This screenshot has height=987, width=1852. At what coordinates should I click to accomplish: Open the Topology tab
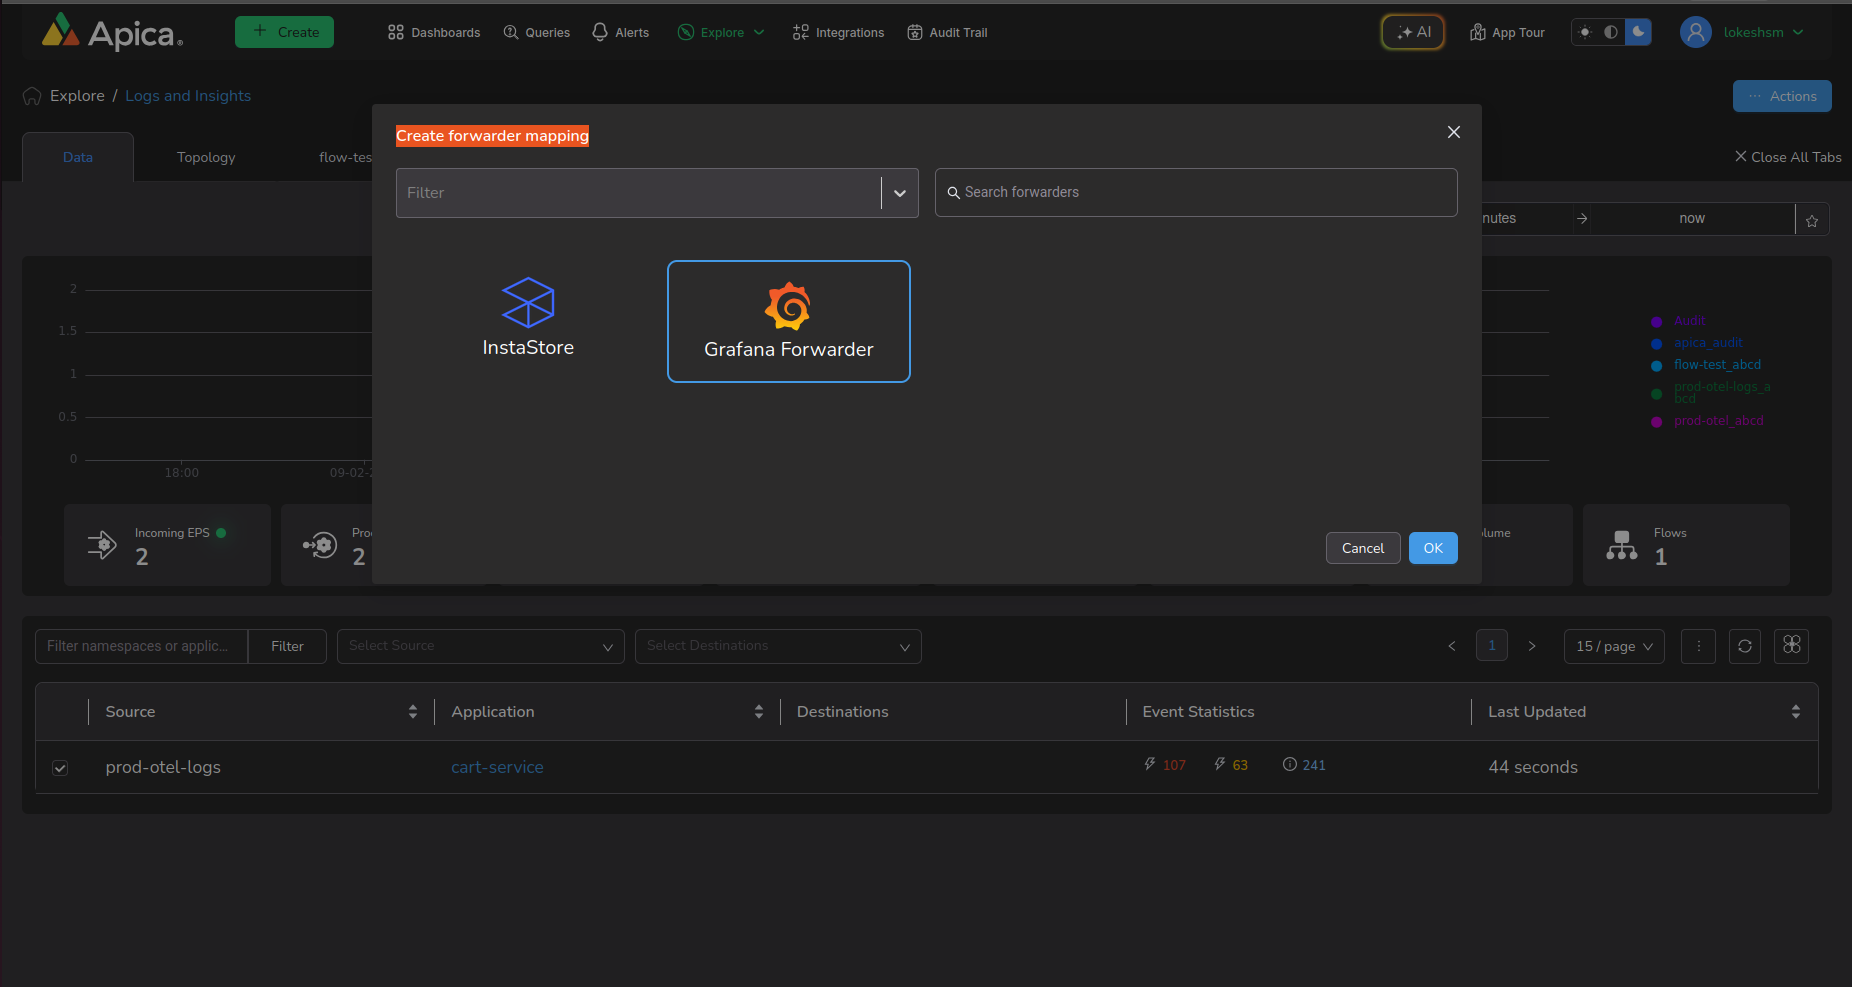[206, 157]
